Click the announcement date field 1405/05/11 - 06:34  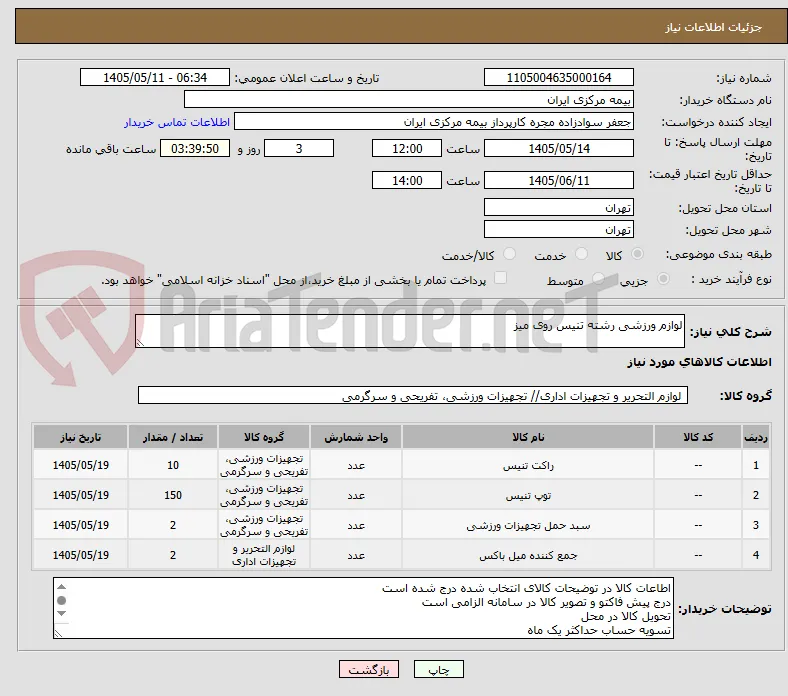pyautogui.click(x=155, y=77)
